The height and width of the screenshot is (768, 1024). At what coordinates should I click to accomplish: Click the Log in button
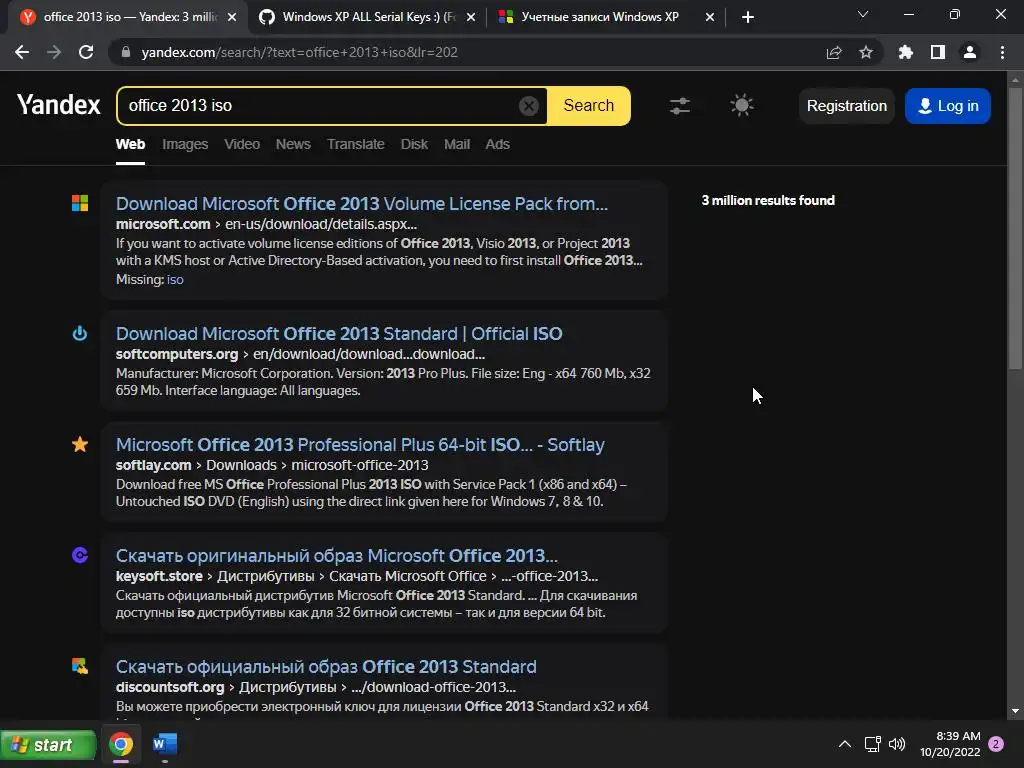tap(948, 106)
